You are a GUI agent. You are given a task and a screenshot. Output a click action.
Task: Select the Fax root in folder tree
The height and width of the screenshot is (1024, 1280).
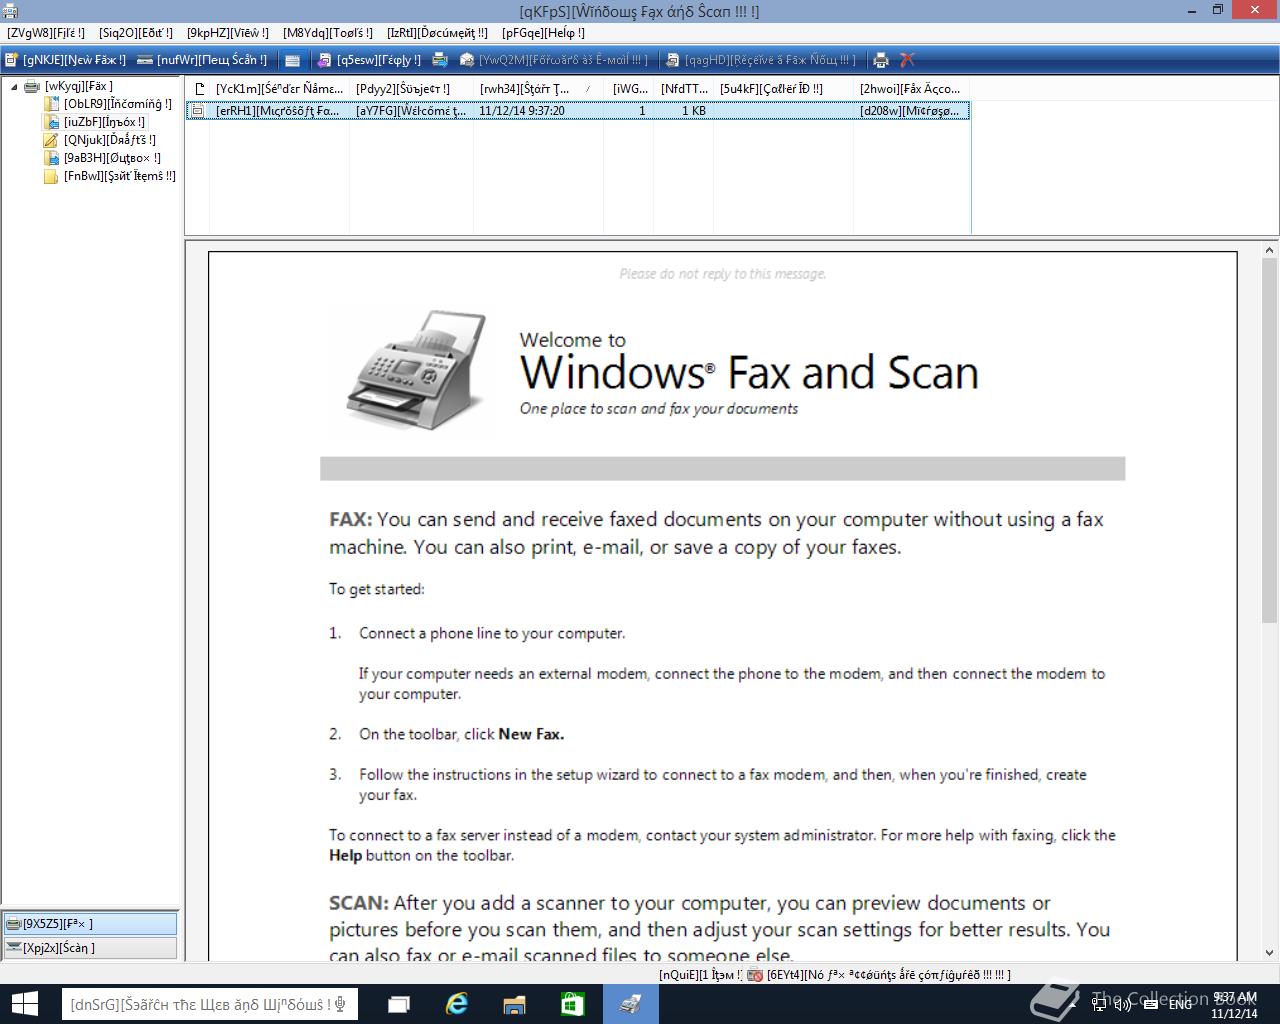coord(79,86)
